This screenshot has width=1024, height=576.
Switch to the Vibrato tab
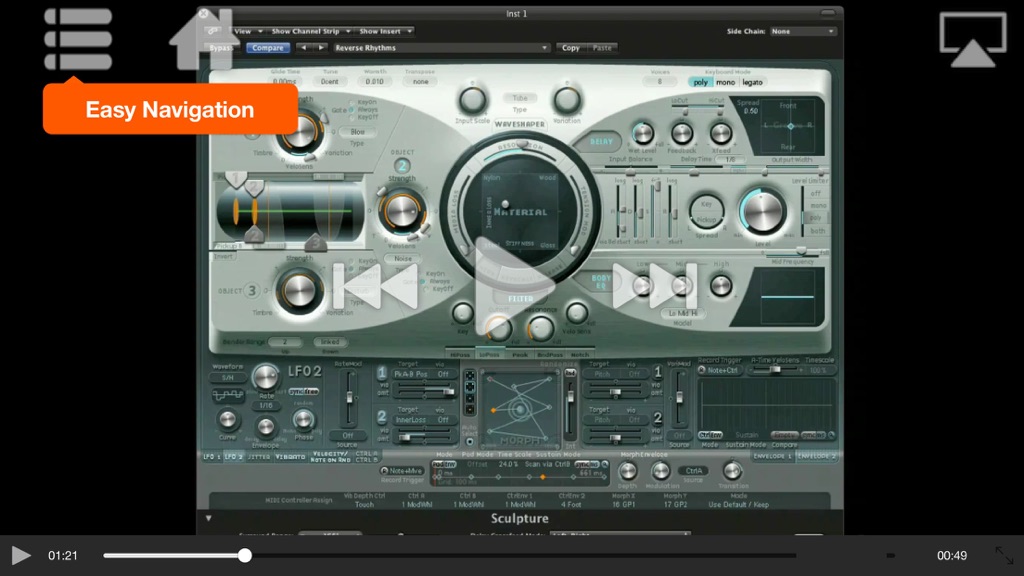tap(290, 457)
